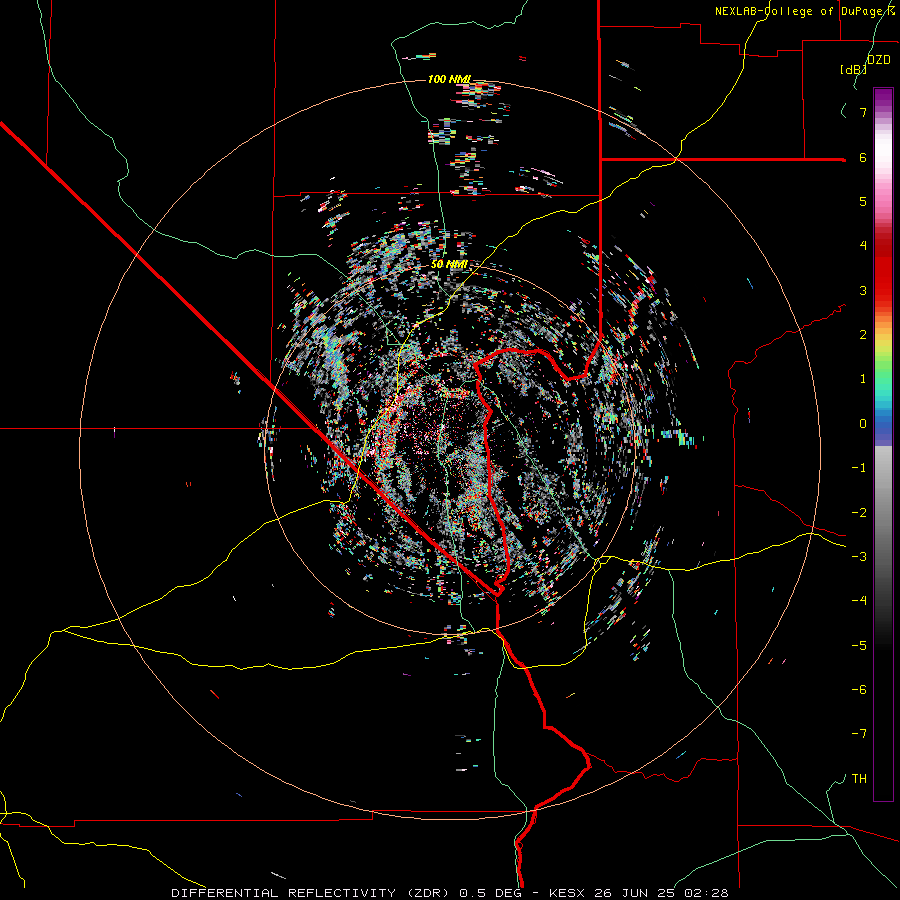This screenshot has width=900, height=900.
Task: Click the 'DIFFERENTIAL REFLECTIVITY (ZDR)' title text
Action: click(312, 893)
